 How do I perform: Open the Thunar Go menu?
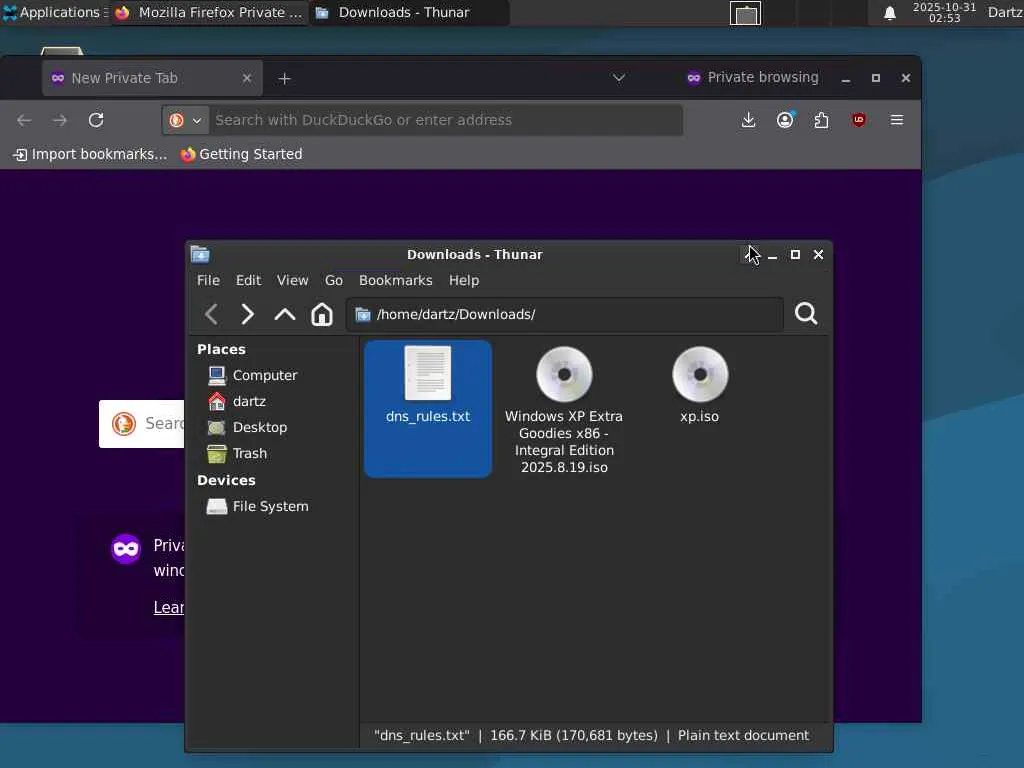click(334, 280)
